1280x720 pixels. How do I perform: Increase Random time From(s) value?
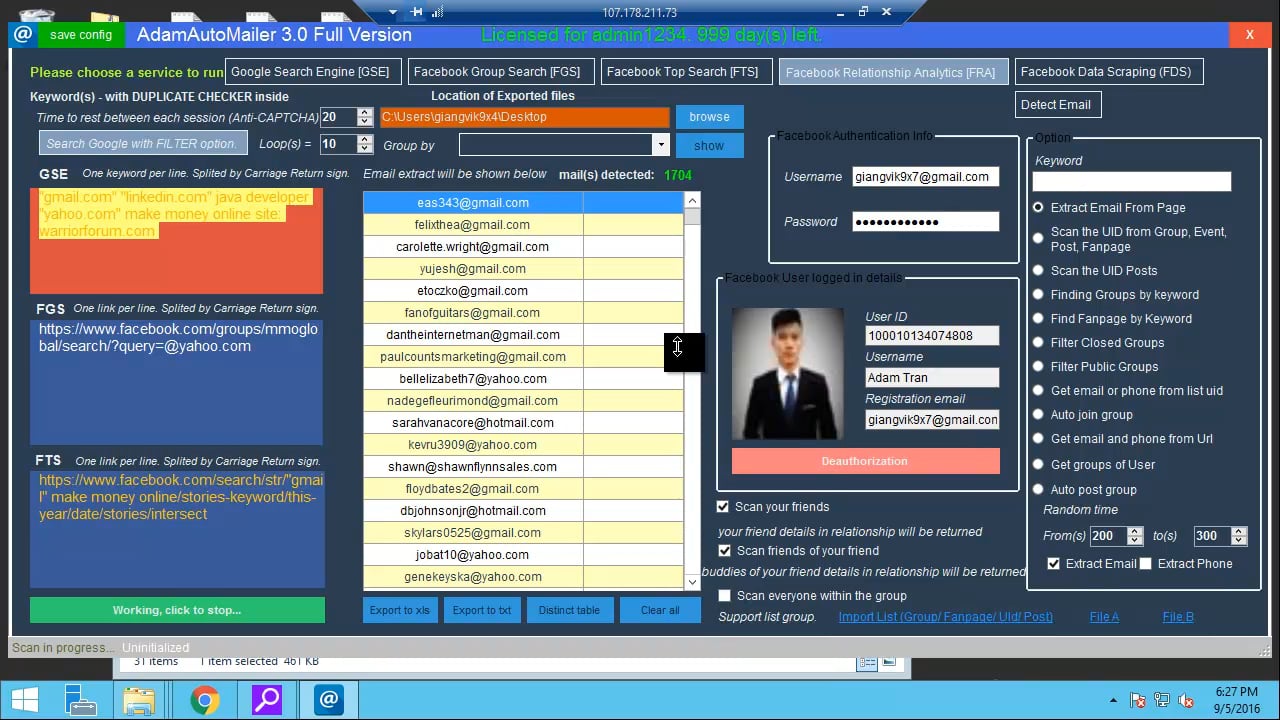pyautogui.click(x=1134, y=531)
